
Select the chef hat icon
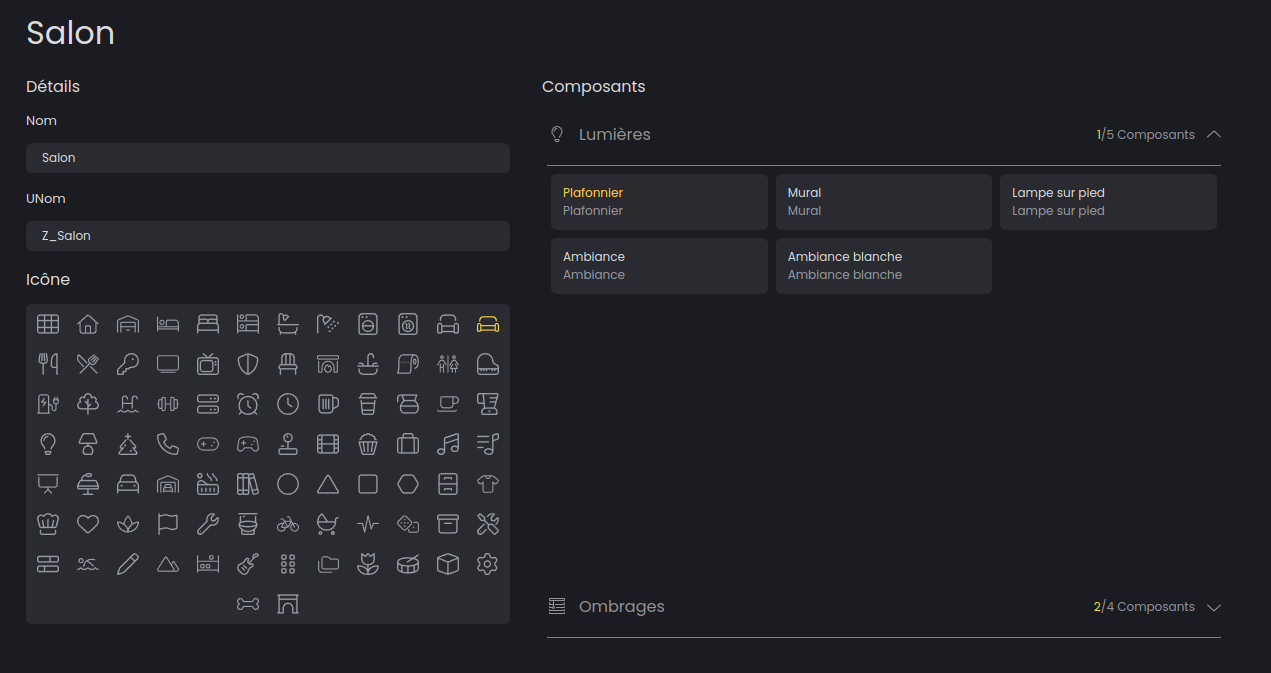pos(48,524)
